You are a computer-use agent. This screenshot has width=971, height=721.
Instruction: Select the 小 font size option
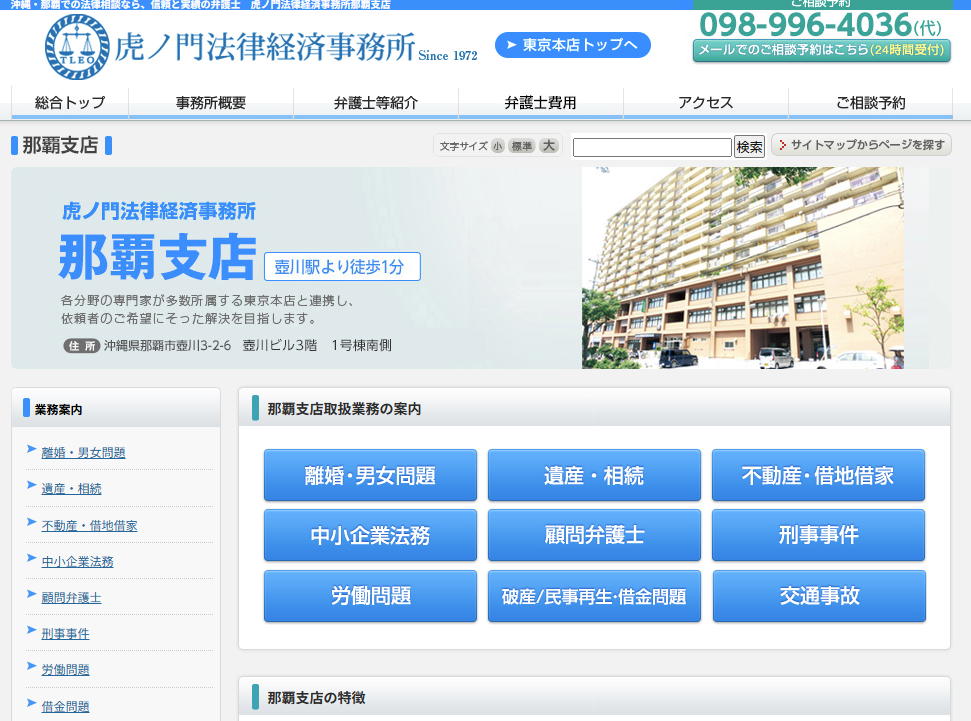click(498, 145)
